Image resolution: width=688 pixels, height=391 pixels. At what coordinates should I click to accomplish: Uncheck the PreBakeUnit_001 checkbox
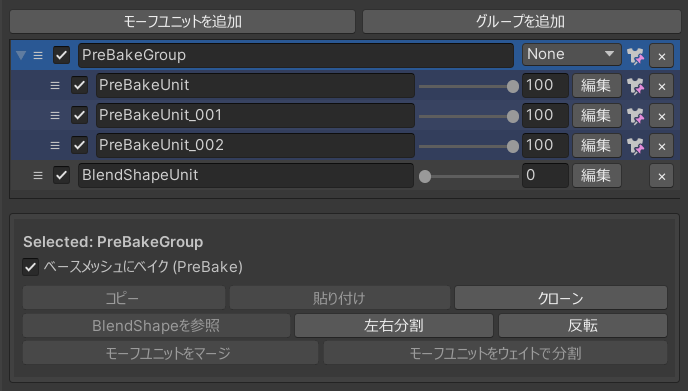[x=79, y=115]
